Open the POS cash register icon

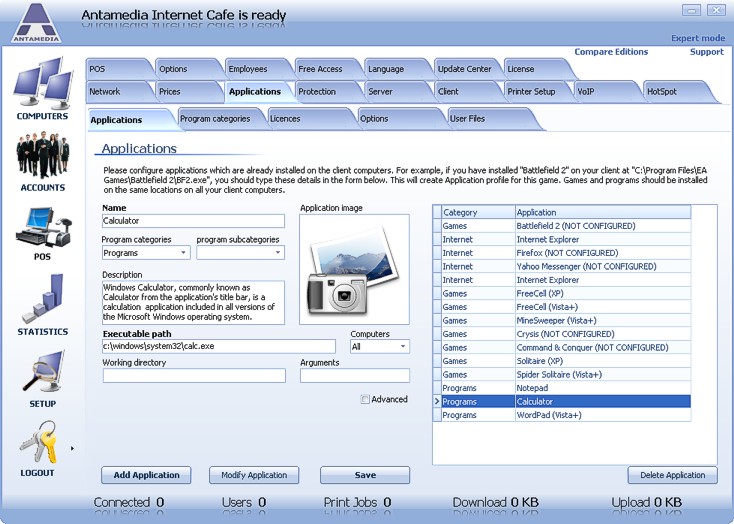tap(43, 227)
